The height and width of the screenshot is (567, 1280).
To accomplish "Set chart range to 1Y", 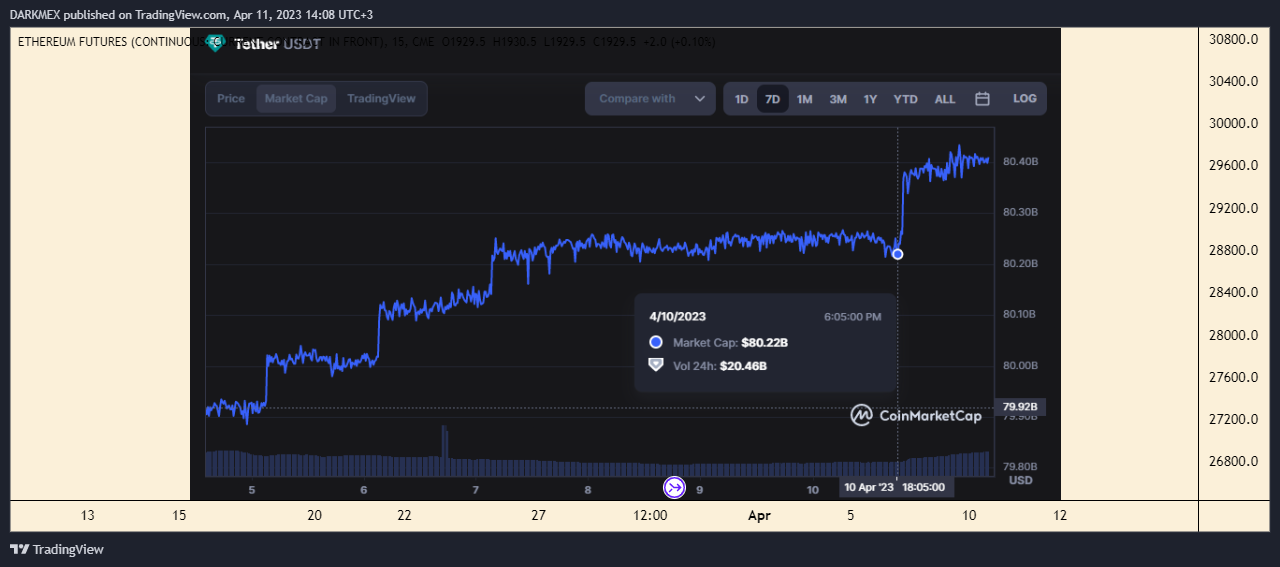I will (870, 99).
